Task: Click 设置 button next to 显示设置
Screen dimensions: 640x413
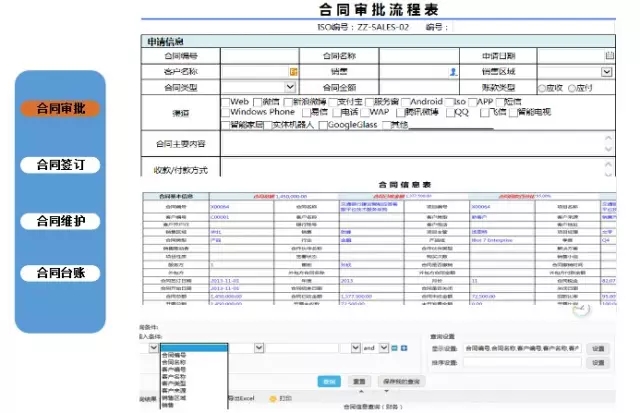Action: (x=598, y=349)
